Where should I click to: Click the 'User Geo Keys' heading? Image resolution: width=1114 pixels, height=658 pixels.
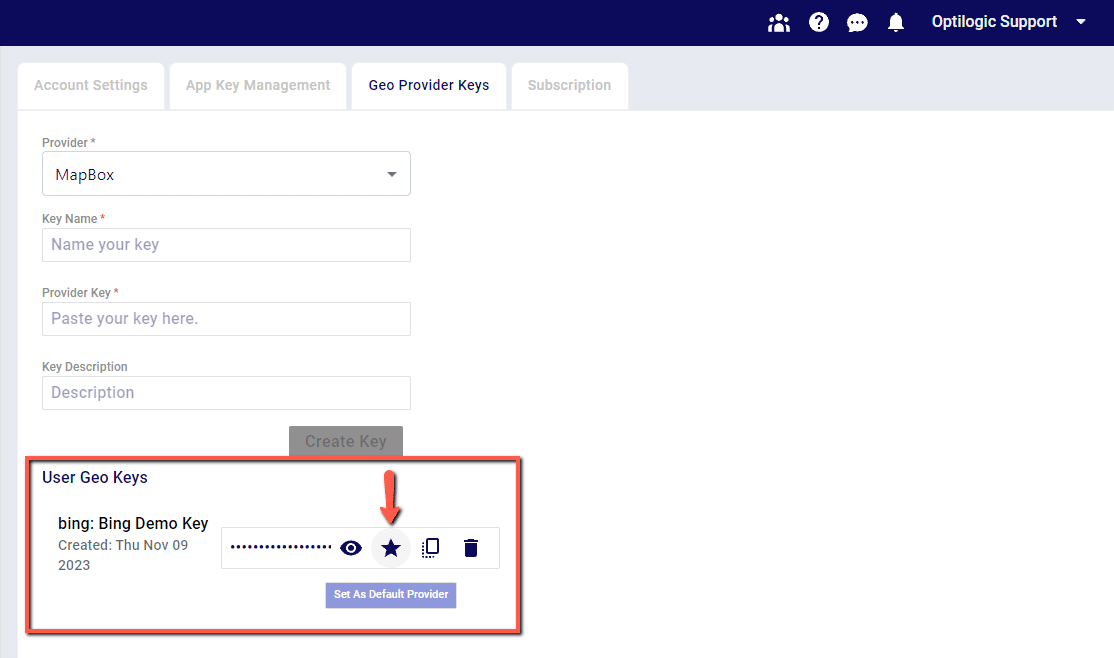[94, 478]
